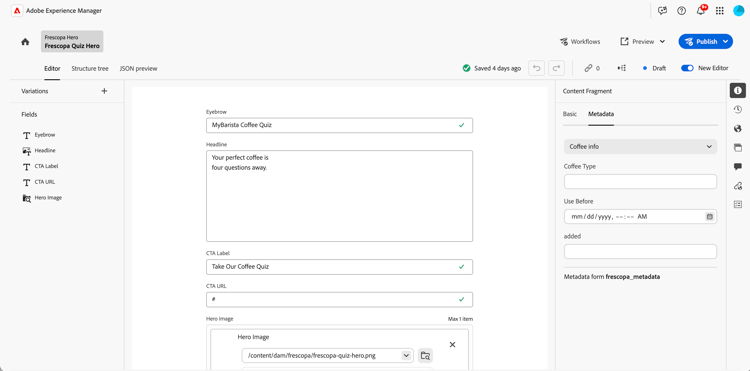
Task: Browse assets with the folder search icon
Action: pyautogui.click(x=425, y=355)
